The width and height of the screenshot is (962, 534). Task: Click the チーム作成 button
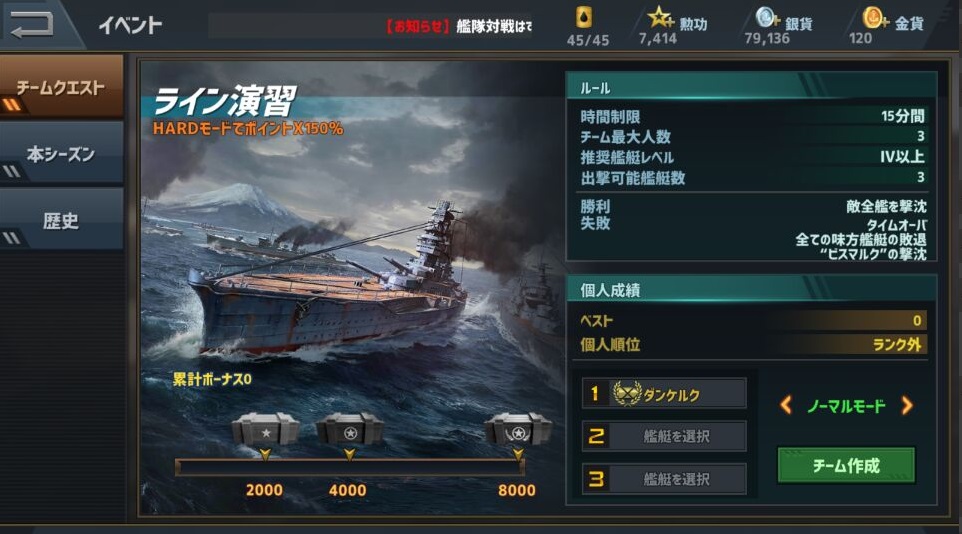(846, 465)
